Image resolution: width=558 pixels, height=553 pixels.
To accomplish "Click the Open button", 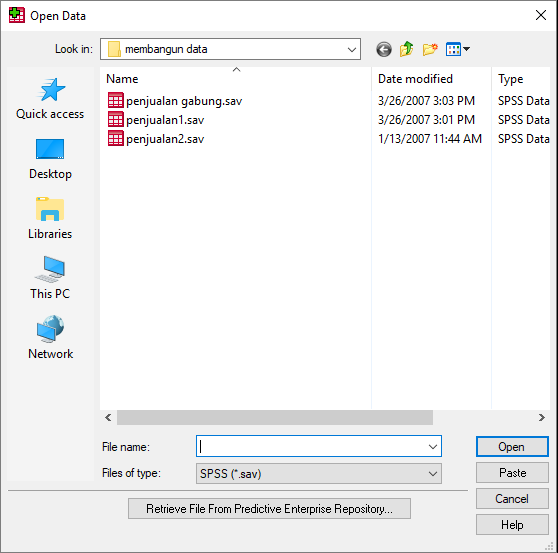I will click(x=512, y=447).
